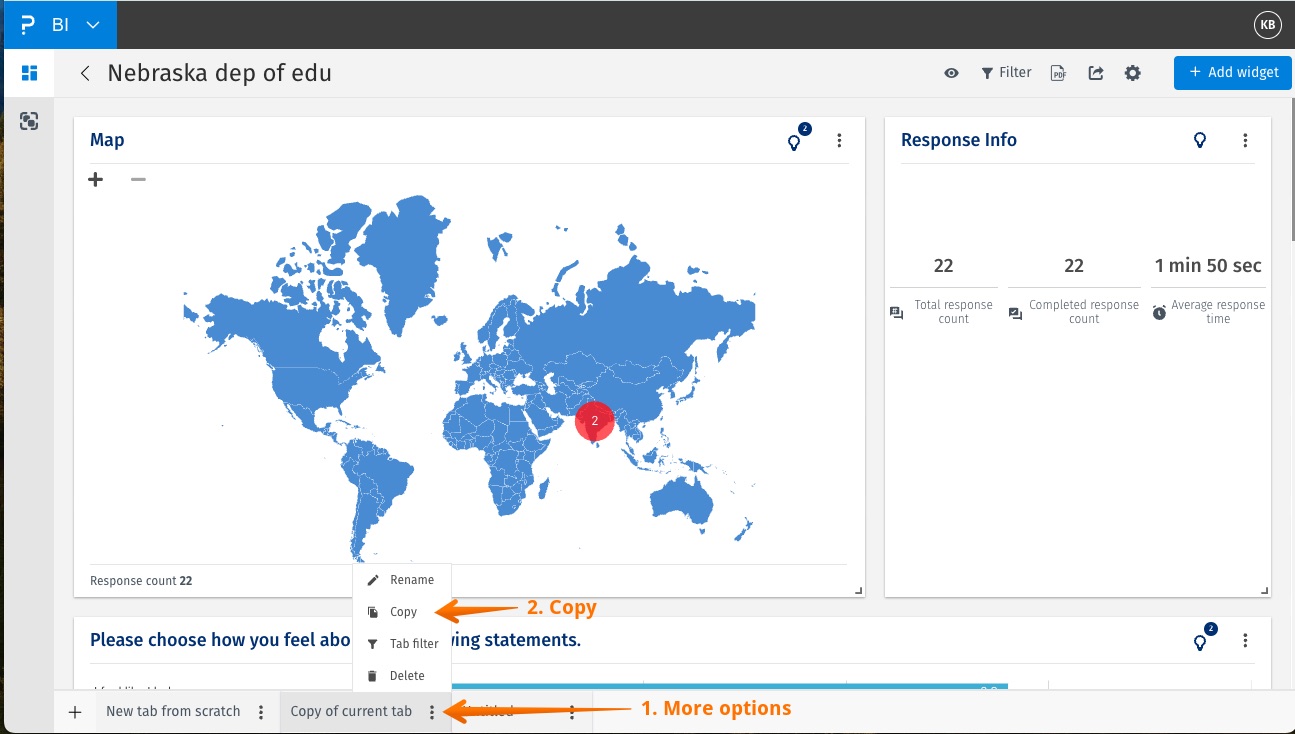Select Copy from the tab context menu

[x=403, y=612]
